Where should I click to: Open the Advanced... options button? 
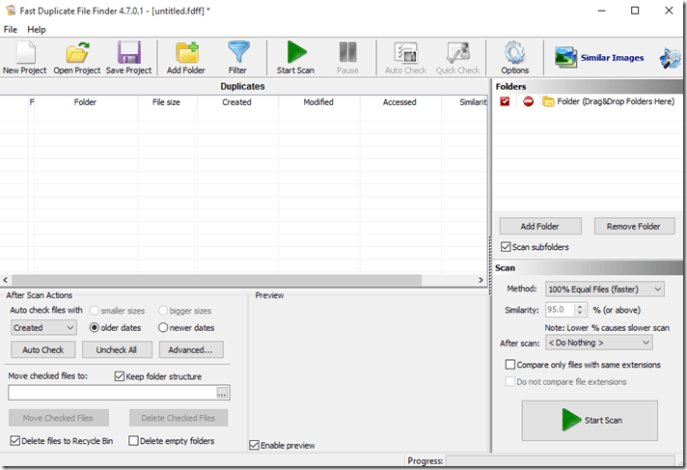coord(191,350)
